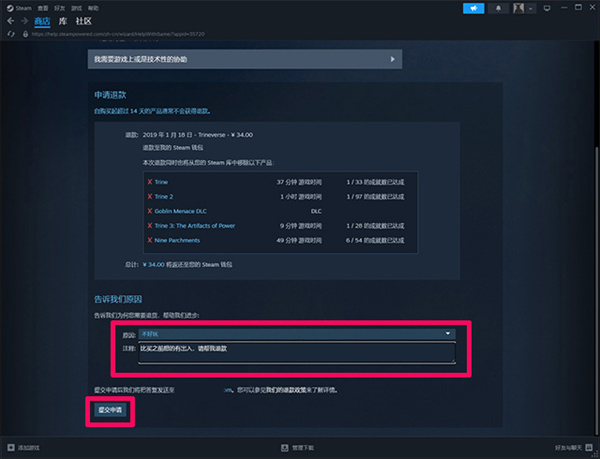Viewport: 600px width, 459px height.
Task: Click the 49 分钟 游戏时间 text
Action: click(299, 240)
